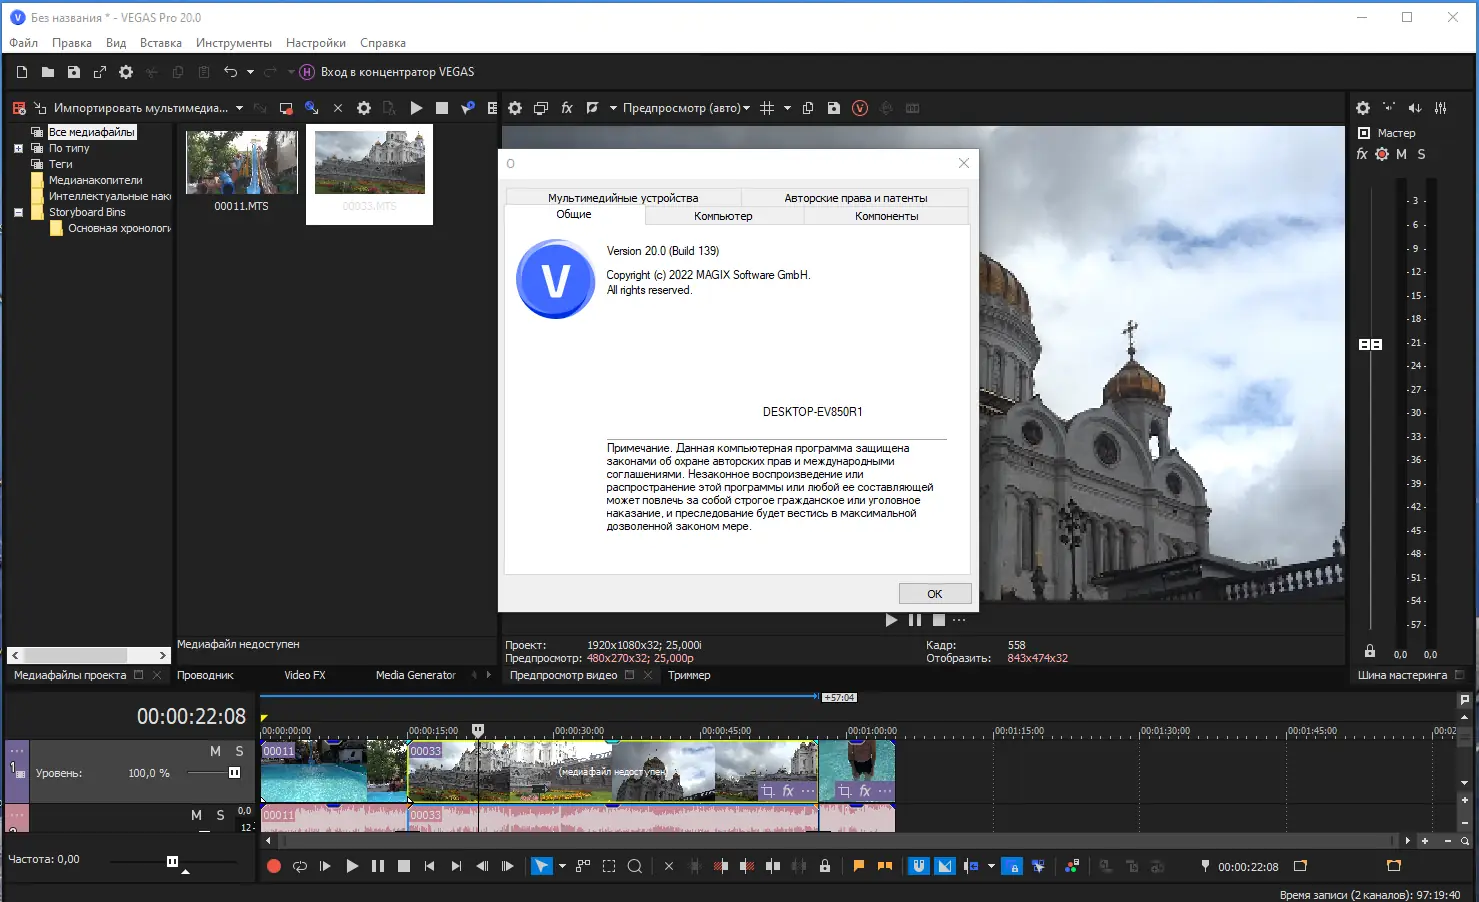Screen dimensions: 1479x902
Task: Collapse the Storyboard Bins tree node
Action: (18, 212)
